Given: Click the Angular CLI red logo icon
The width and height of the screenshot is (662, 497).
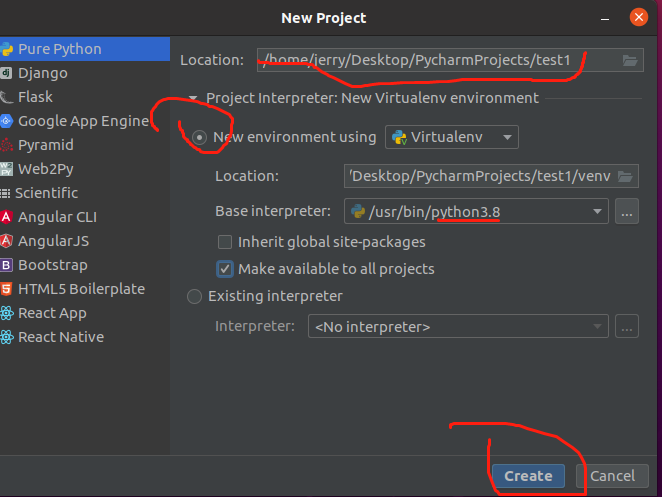Looking at the screenshot, I should (x=6, y=217).
